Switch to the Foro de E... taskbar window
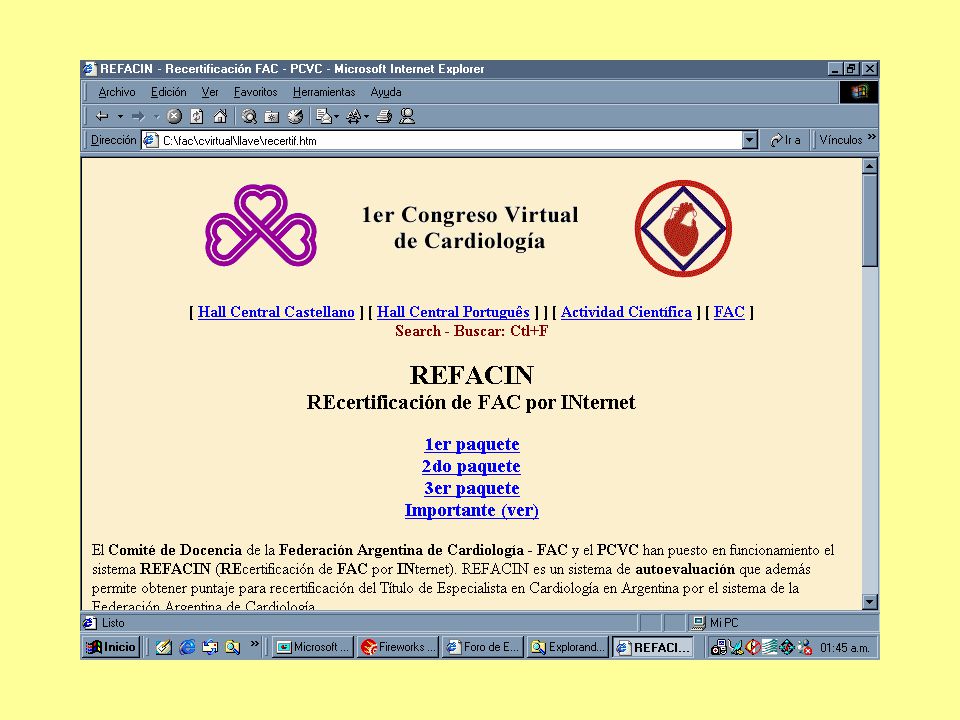The height and width of the screenshot is (720, 960). pyautogui.click(x=482, y=647)
